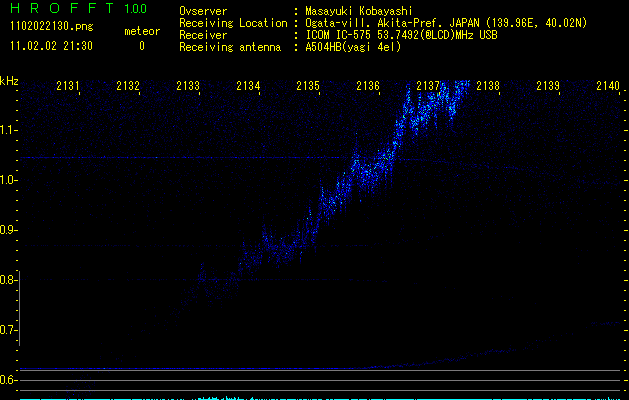Screen dimensions: 629x400
Task: Click the 0.8 frequency axis label
Action: [x=8, y=280]
